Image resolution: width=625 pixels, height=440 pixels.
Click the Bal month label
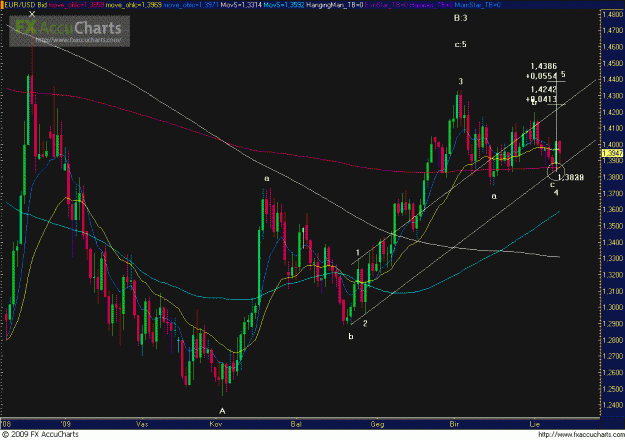click(296, 424)
